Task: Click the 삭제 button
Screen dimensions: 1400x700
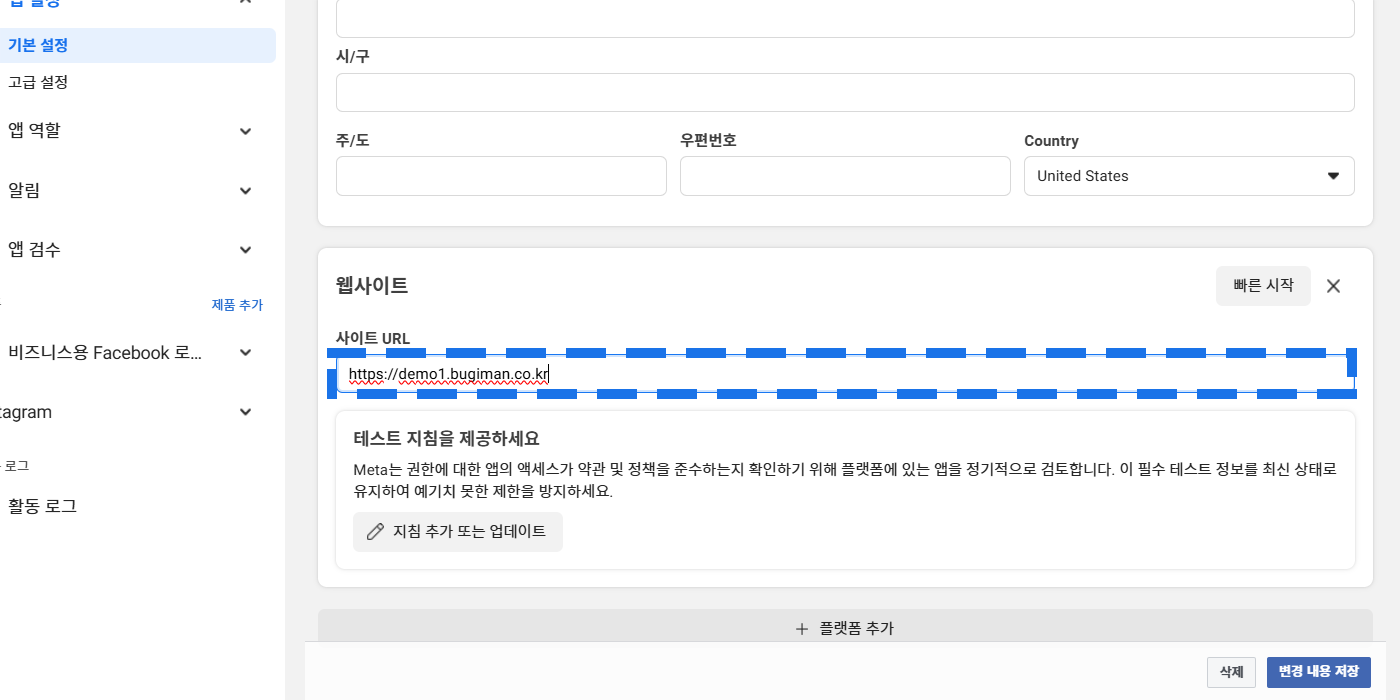Action: [1231, 672]
